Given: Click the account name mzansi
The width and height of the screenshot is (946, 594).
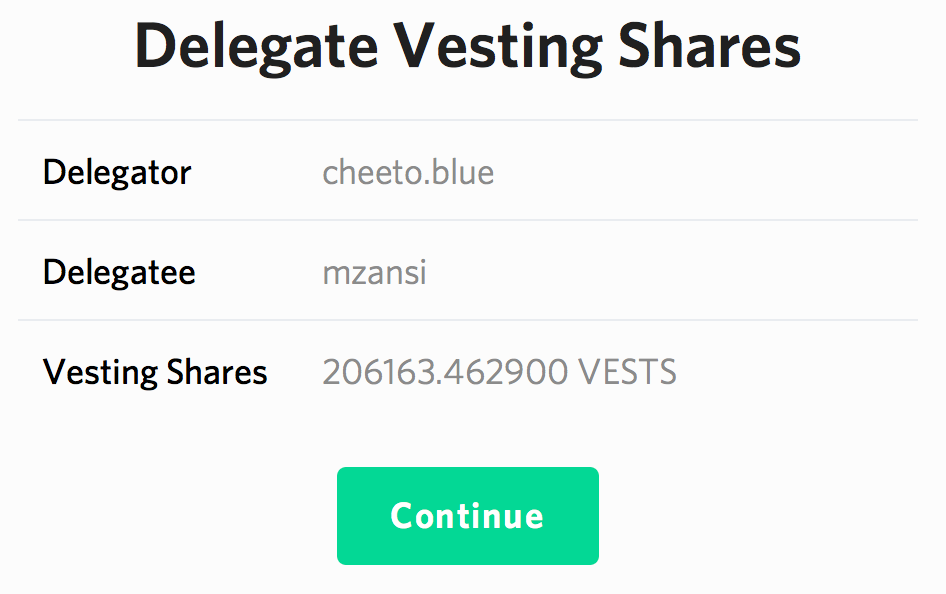Looking at the screenshot, I should pos(374,272).
